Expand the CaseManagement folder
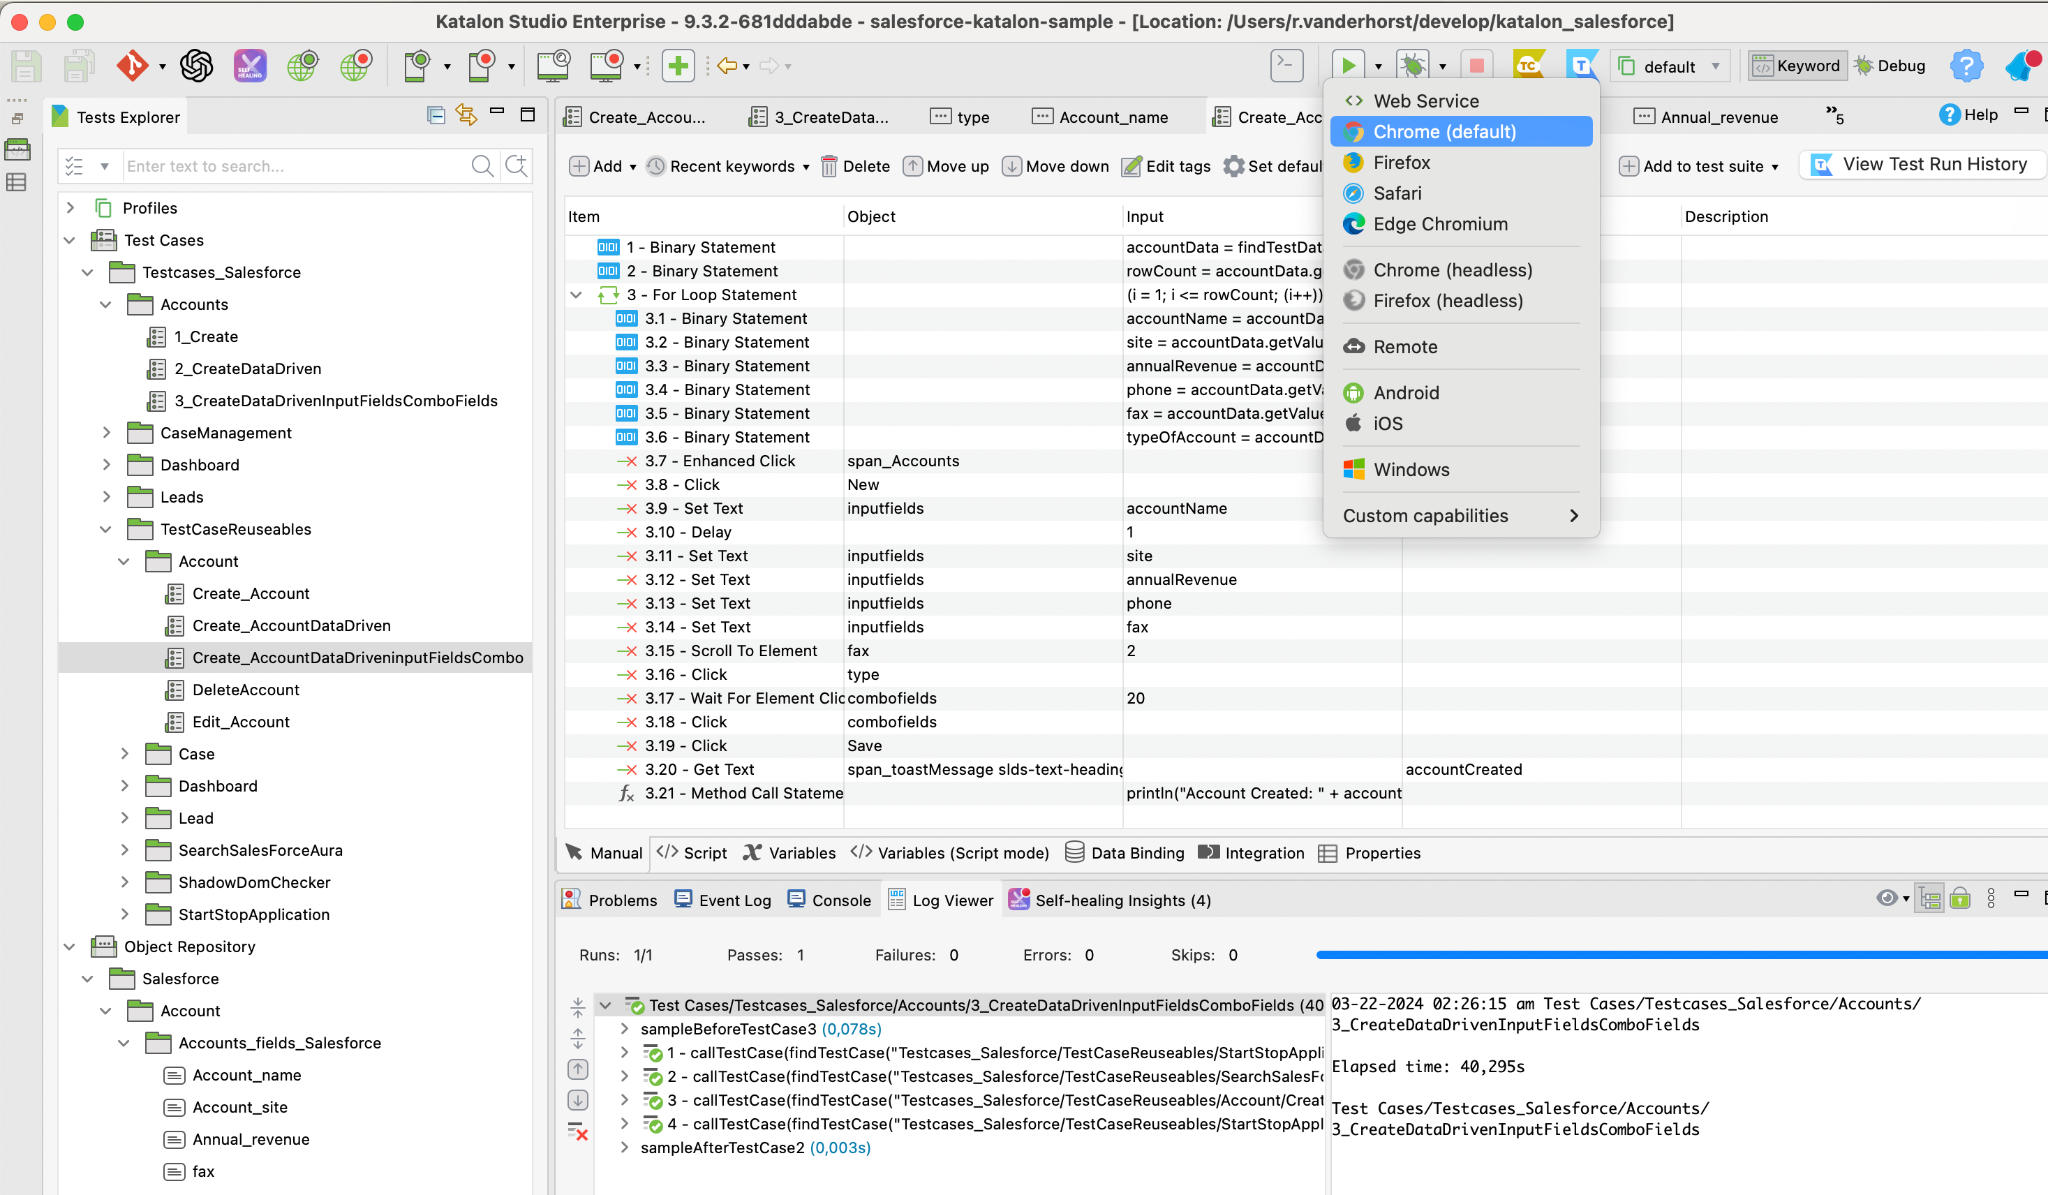 (x=106, y=433)
